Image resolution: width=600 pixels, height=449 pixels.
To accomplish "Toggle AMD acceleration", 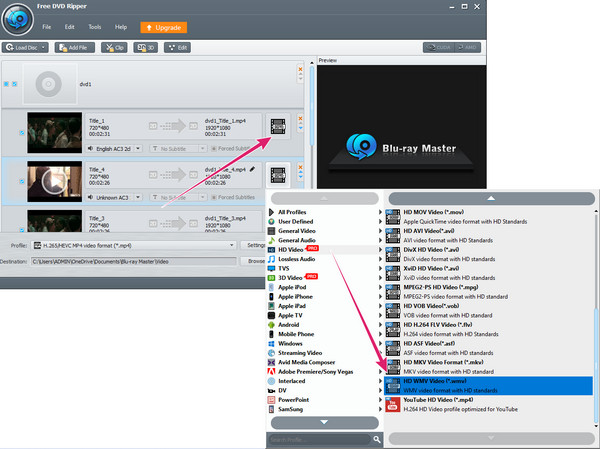I will (x=467, y=47).
